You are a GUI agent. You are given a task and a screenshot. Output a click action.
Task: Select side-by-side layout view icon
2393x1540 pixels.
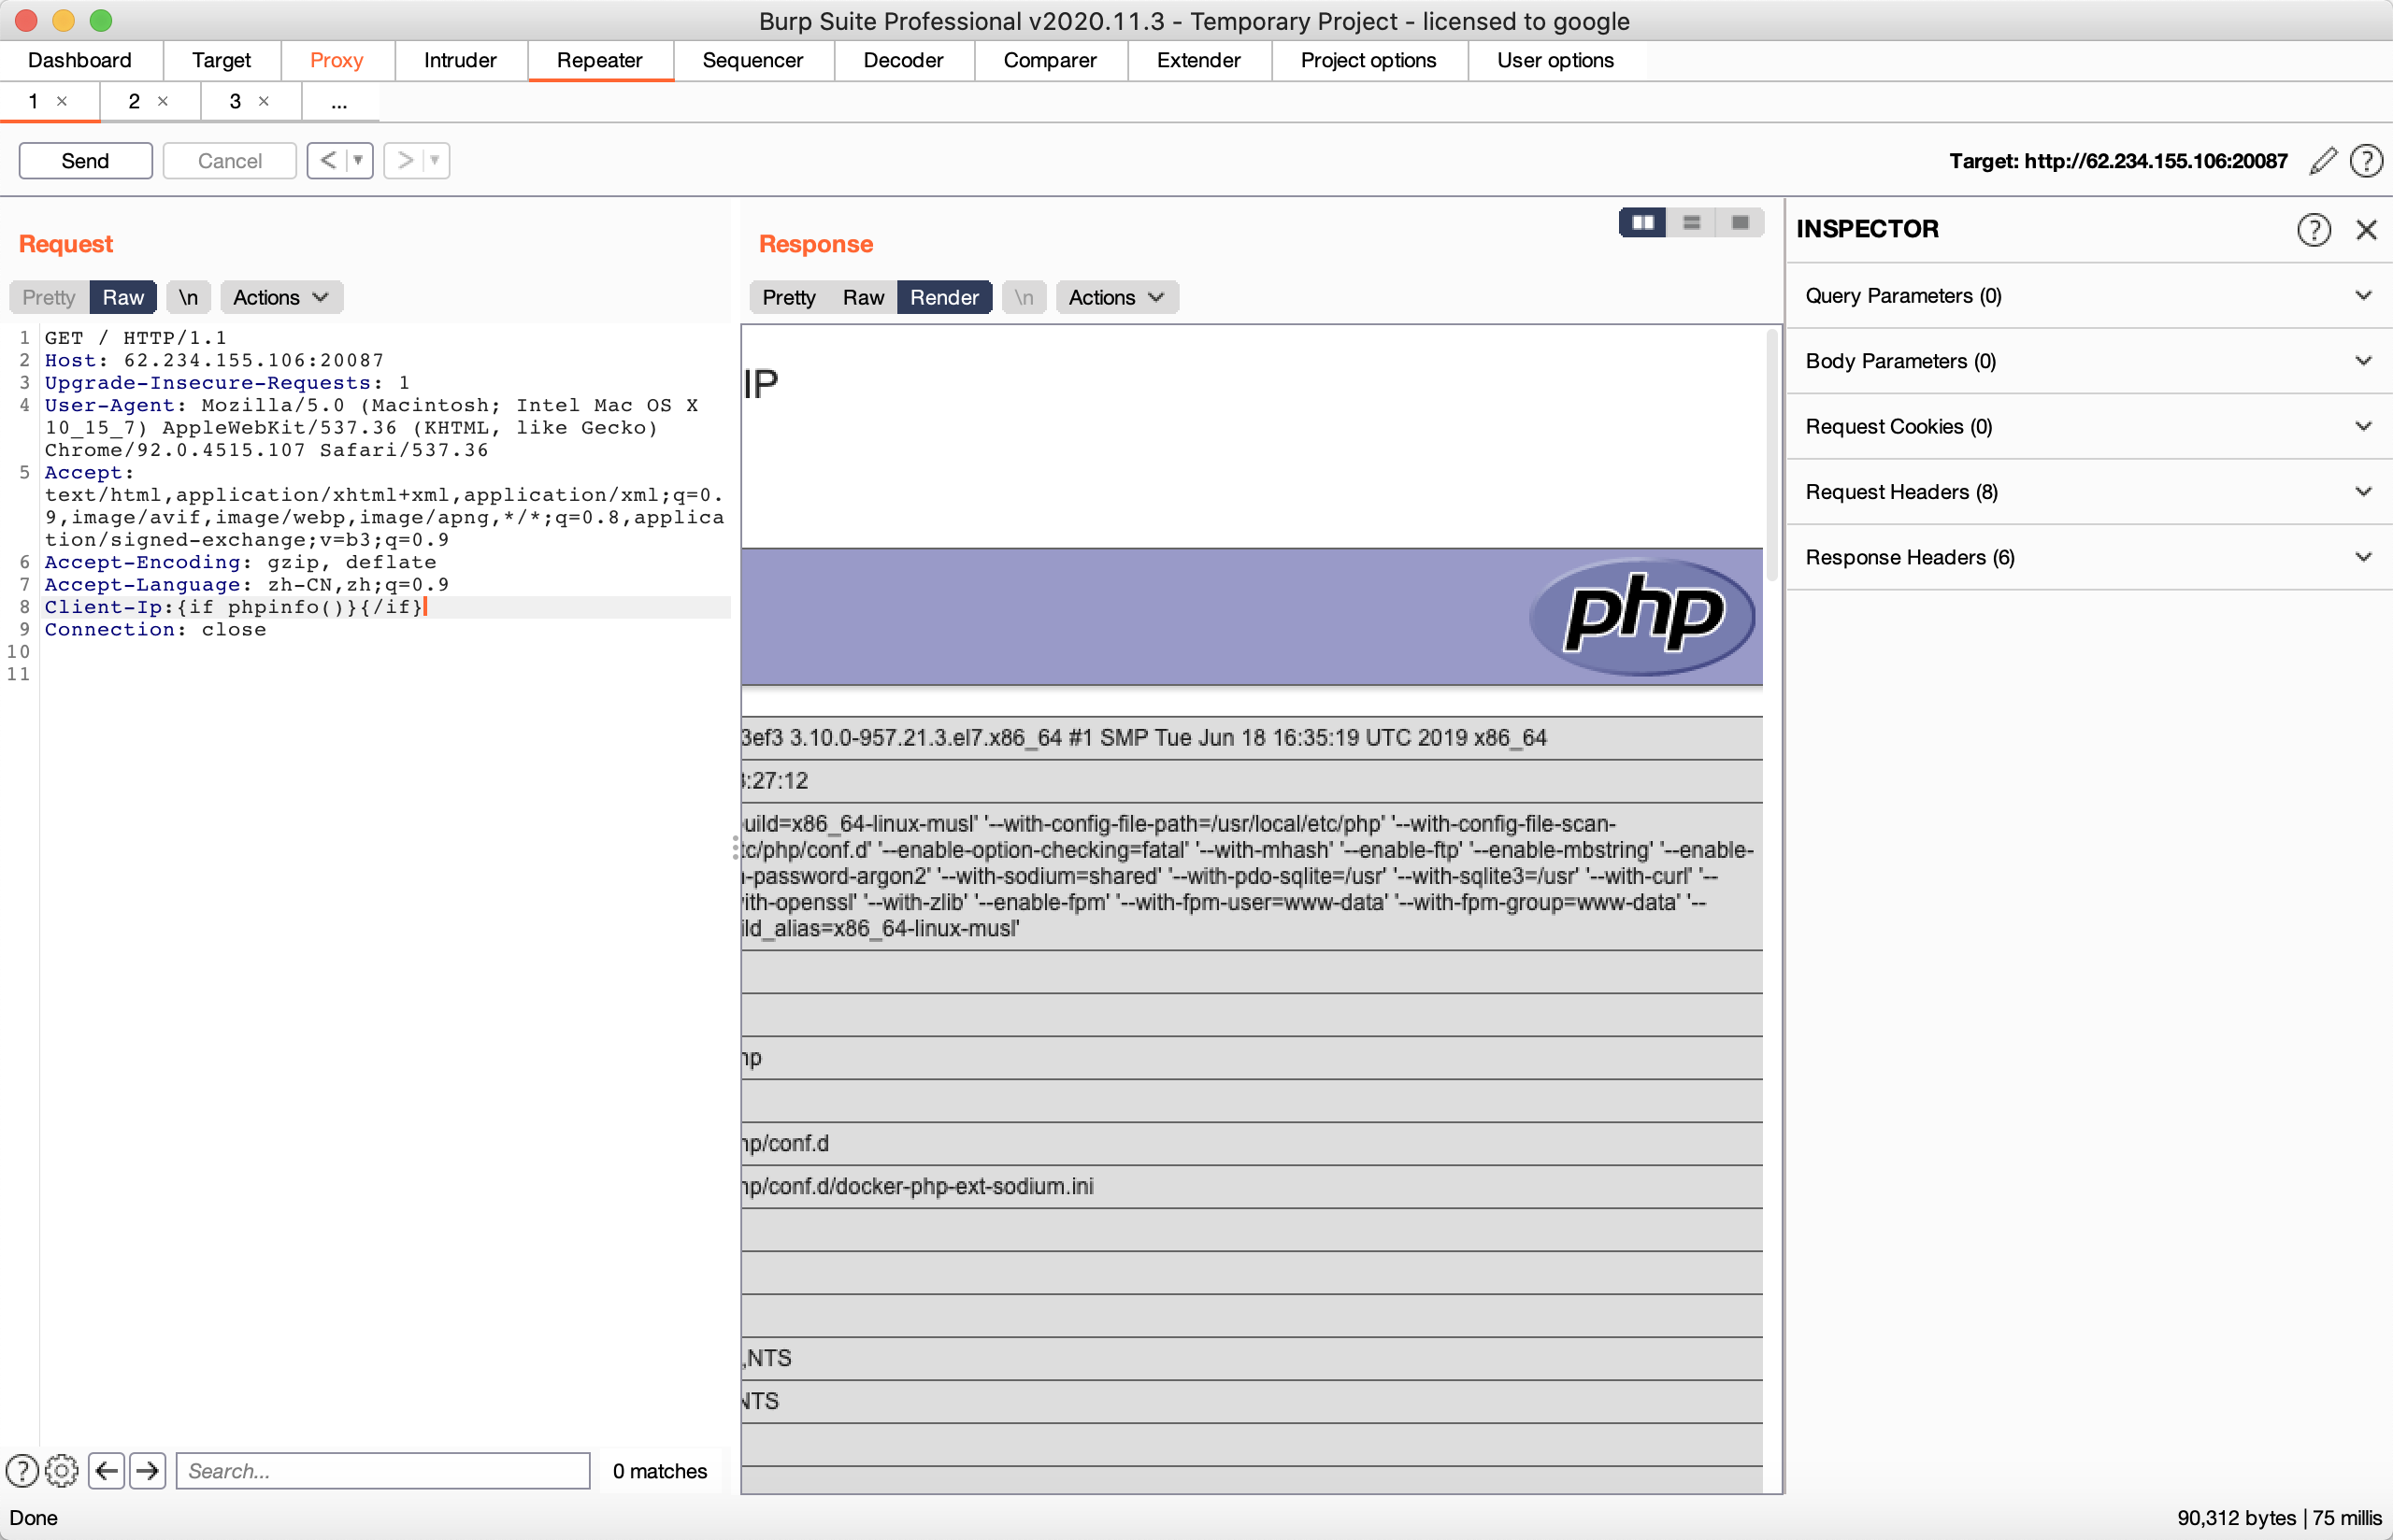1642,222
